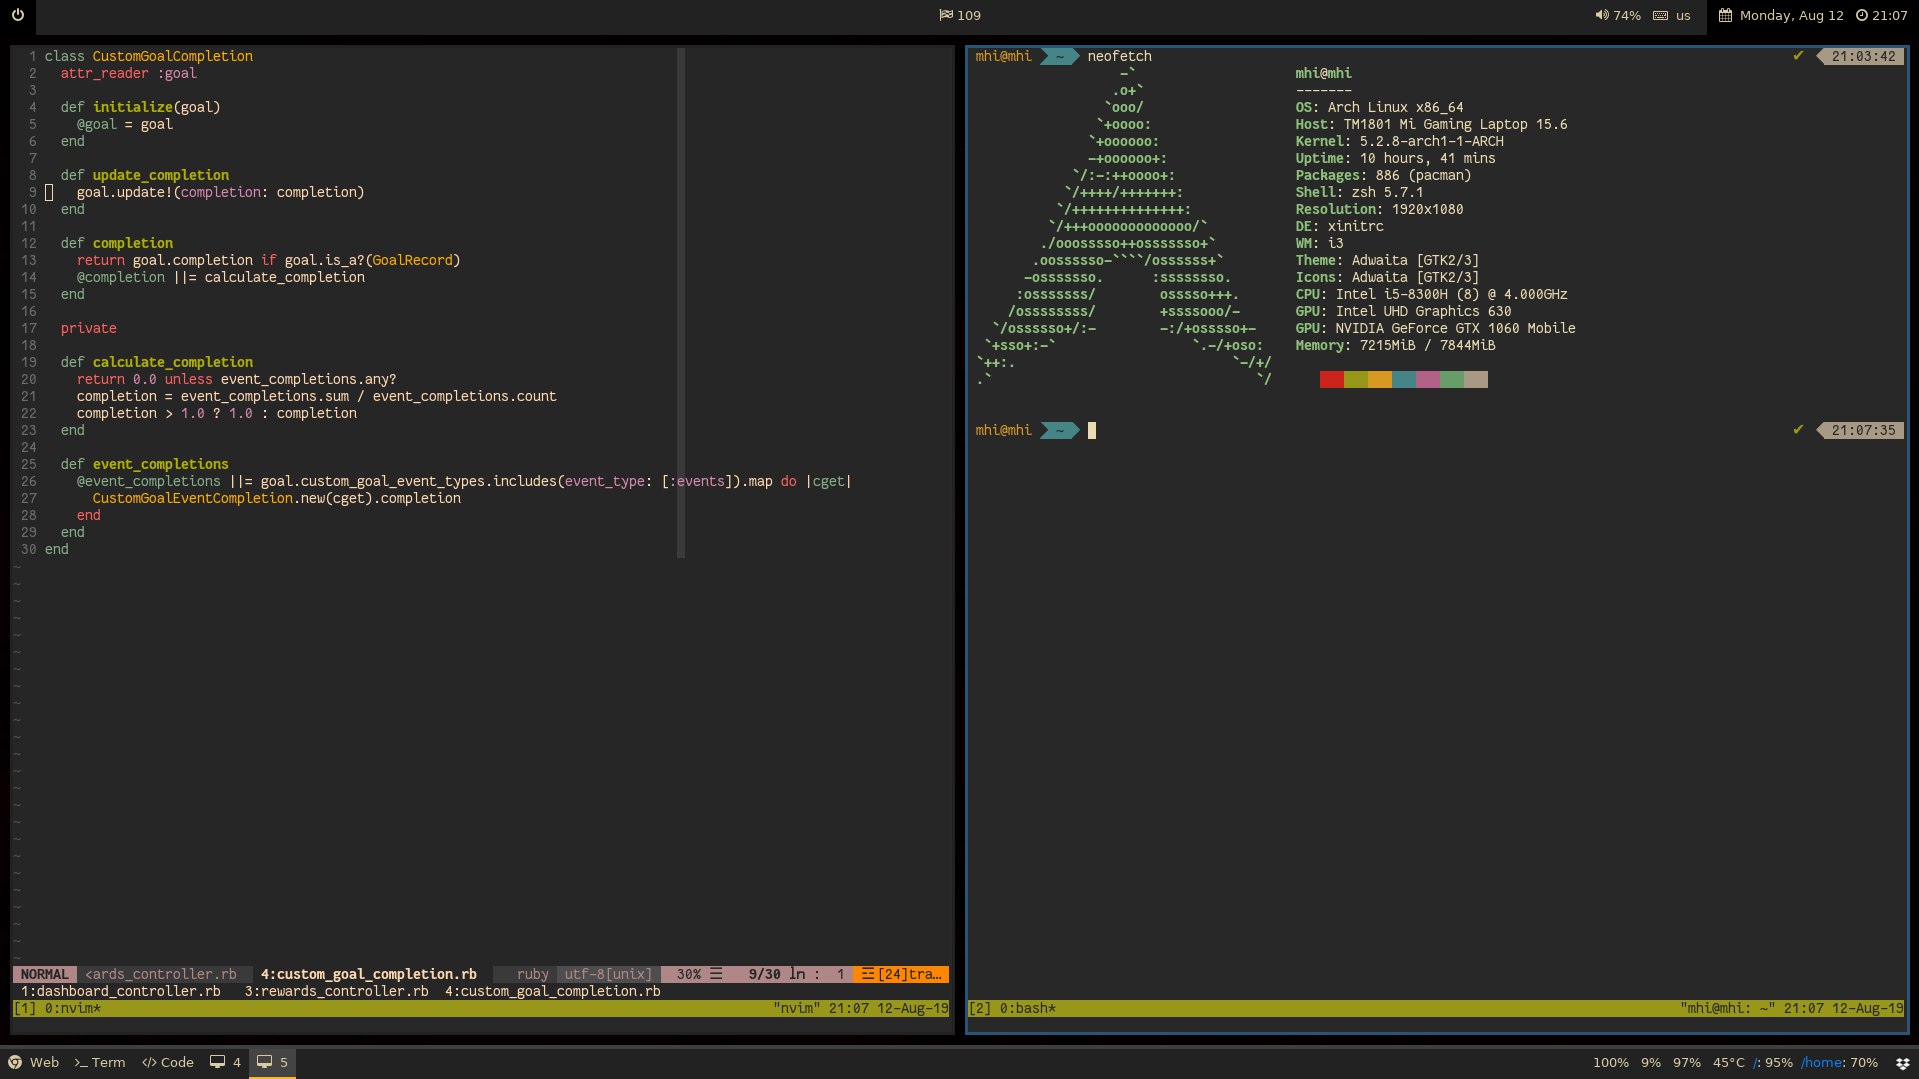This screenshot has height=1079, width=1919.
Task: Select buffer 3:rewards_controller.rb in tabline
Action: pyautogui.click(x=336, y=991)
